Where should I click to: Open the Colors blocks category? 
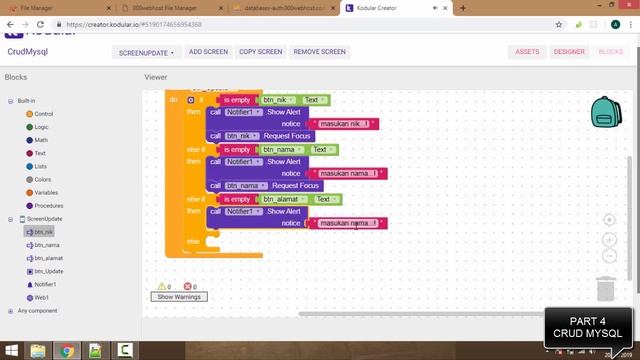(39, 179)
